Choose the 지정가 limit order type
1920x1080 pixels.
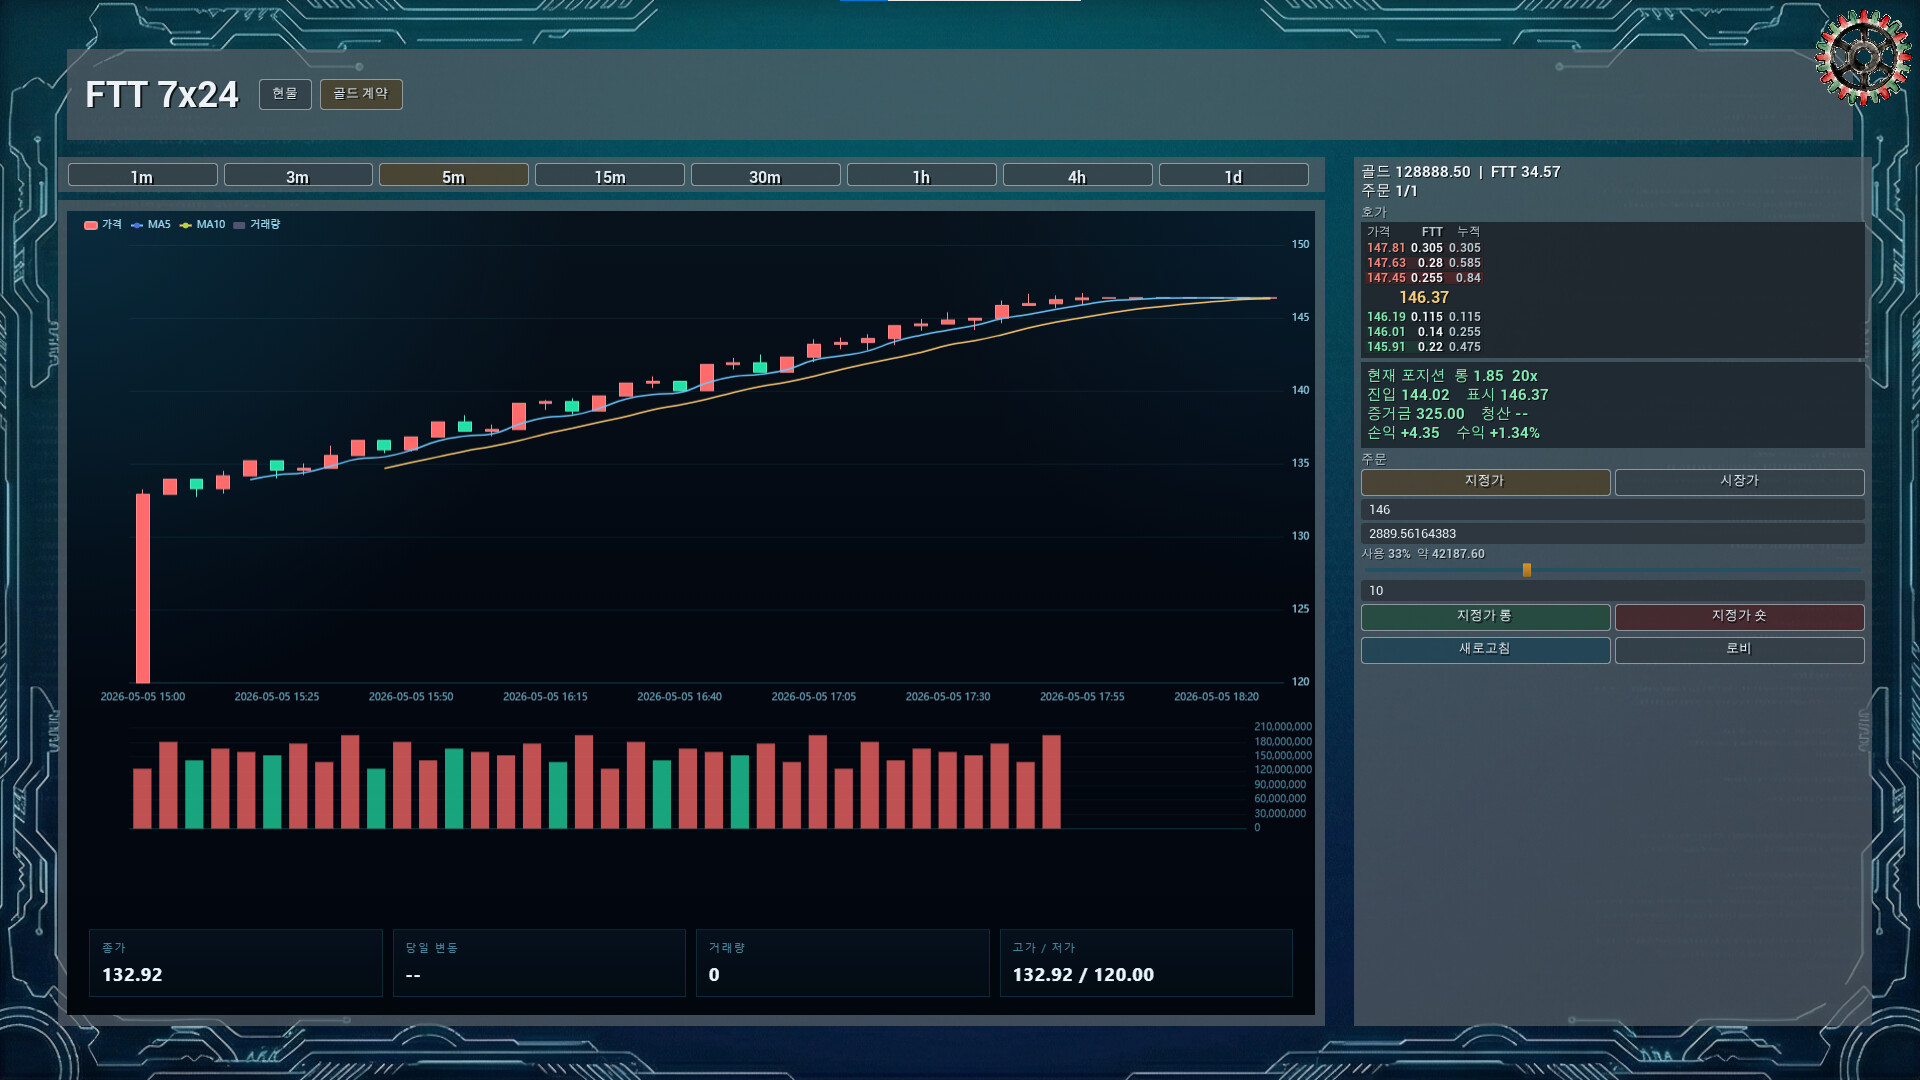pyautogui.click(x=1485, y=482)
